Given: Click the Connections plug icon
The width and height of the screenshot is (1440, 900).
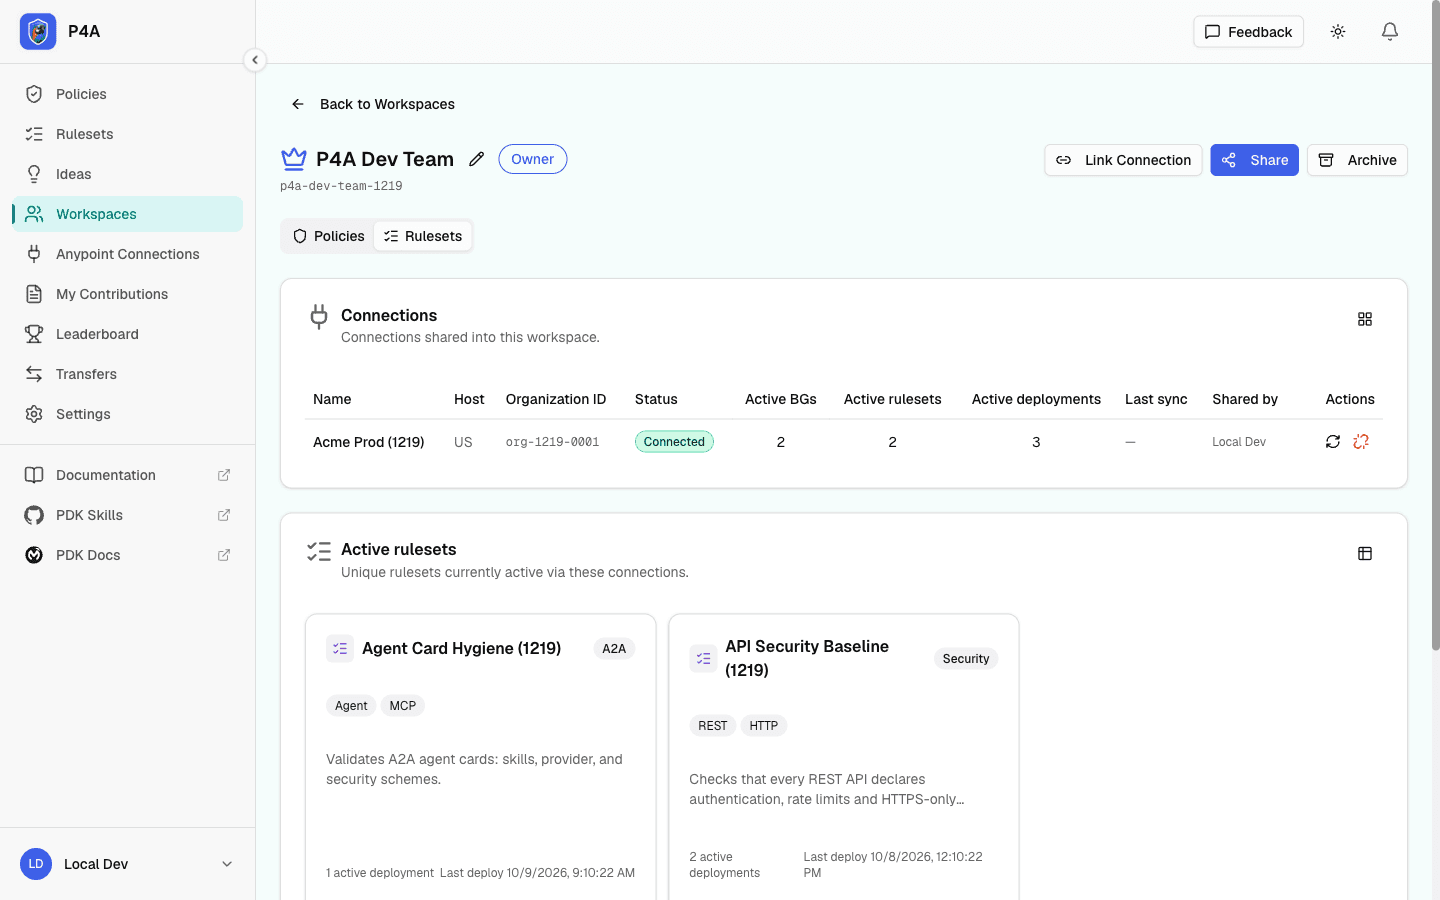Looking at the screenshot, I should pos(319,316).
